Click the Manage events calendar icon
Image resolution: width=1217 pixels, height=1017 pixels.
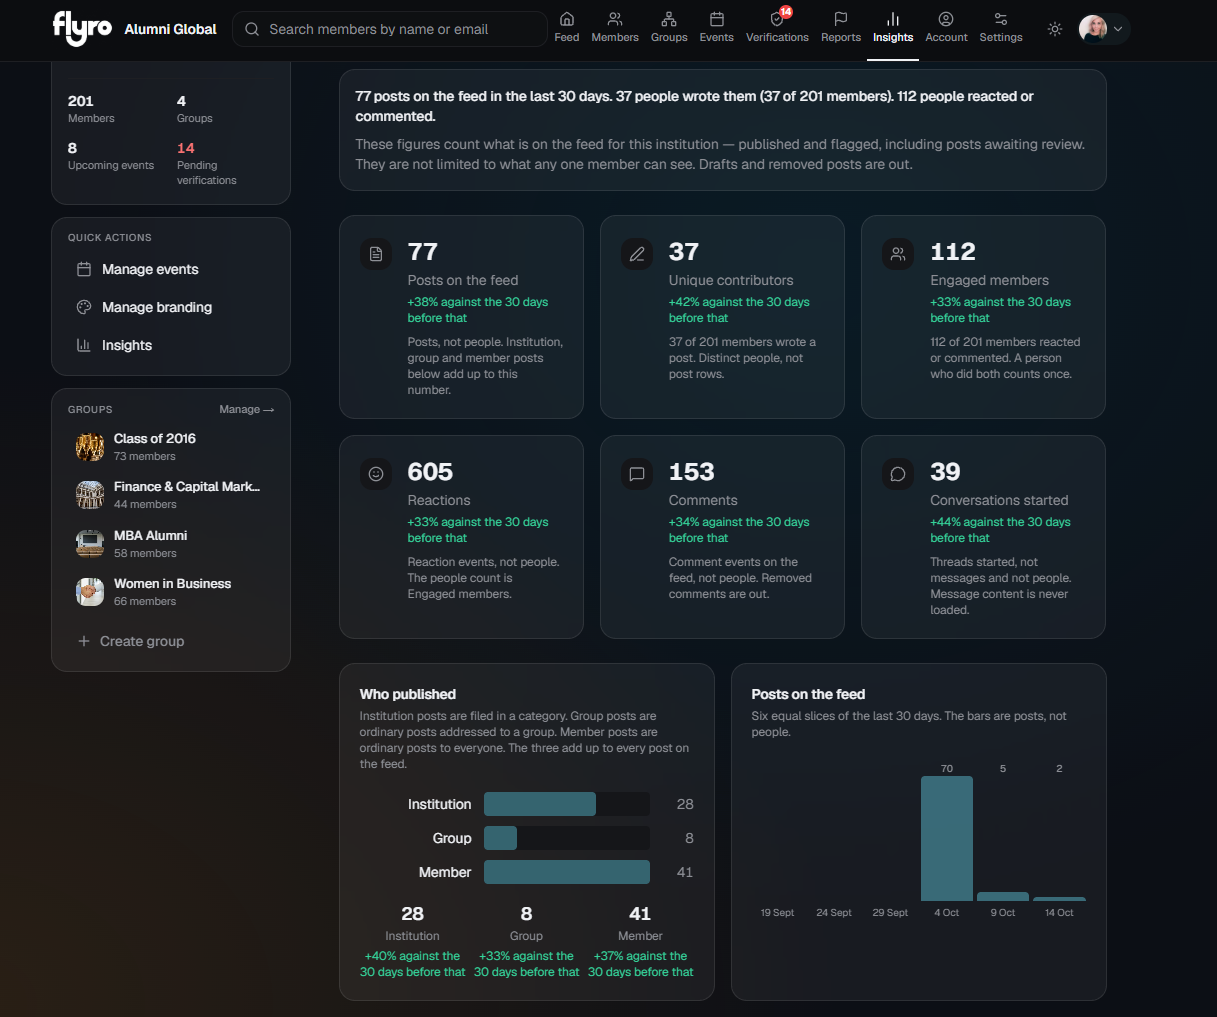pyautogui.click(x=84, y=269)
